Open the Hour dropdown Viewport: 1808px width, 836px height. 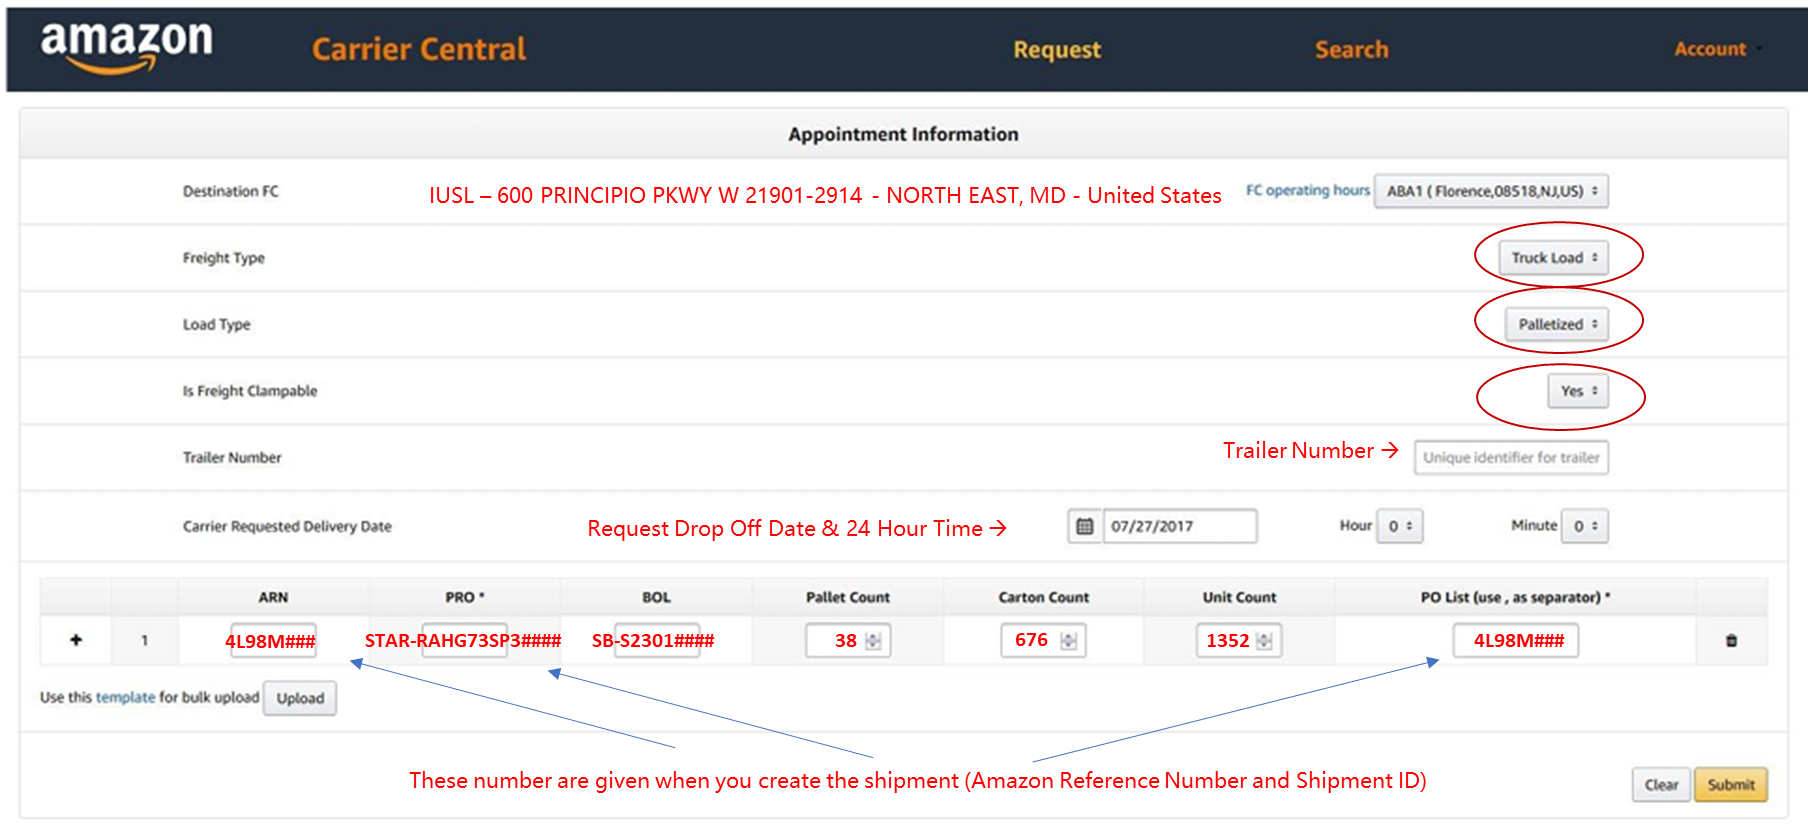1399,526
